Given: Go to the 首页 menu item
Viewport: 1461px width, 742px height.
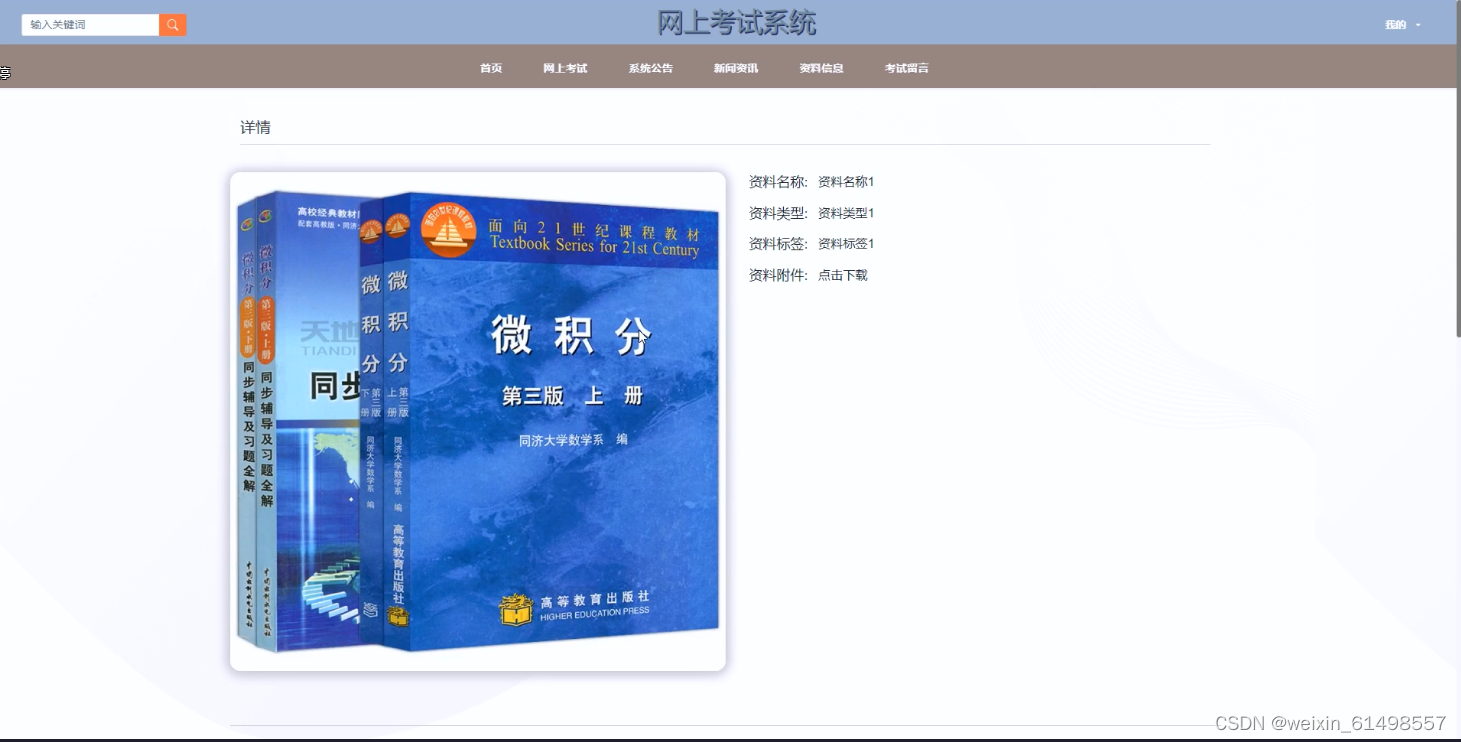Looking at the screenshot, I should point(491,68).
